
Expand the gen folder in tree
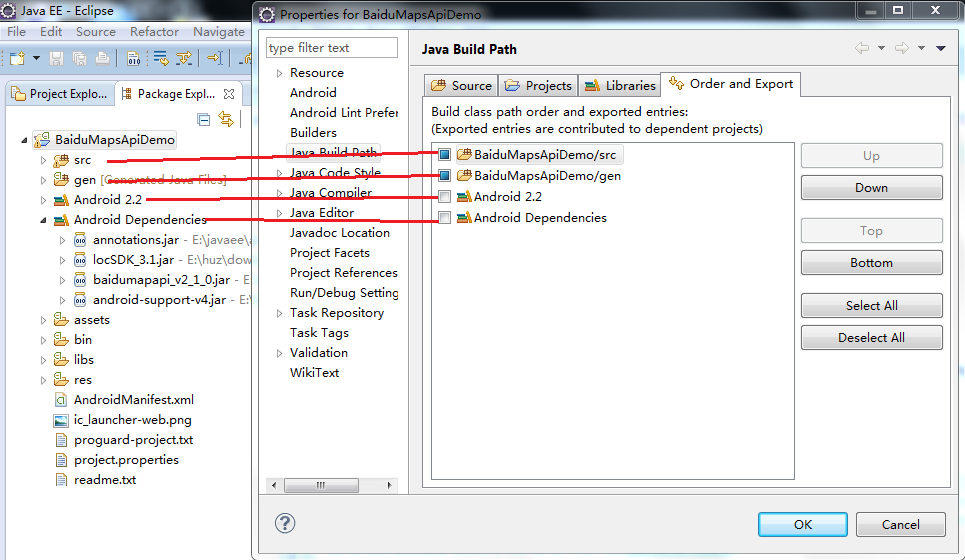43,180
